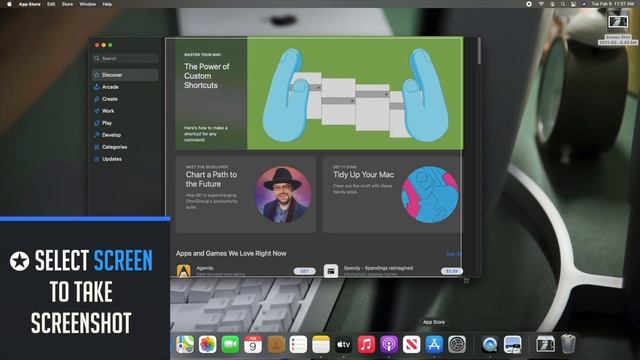Viewport: 640px width, 360px height.
Task: Click the date and time in menu bar
Action: pos(613,4)
